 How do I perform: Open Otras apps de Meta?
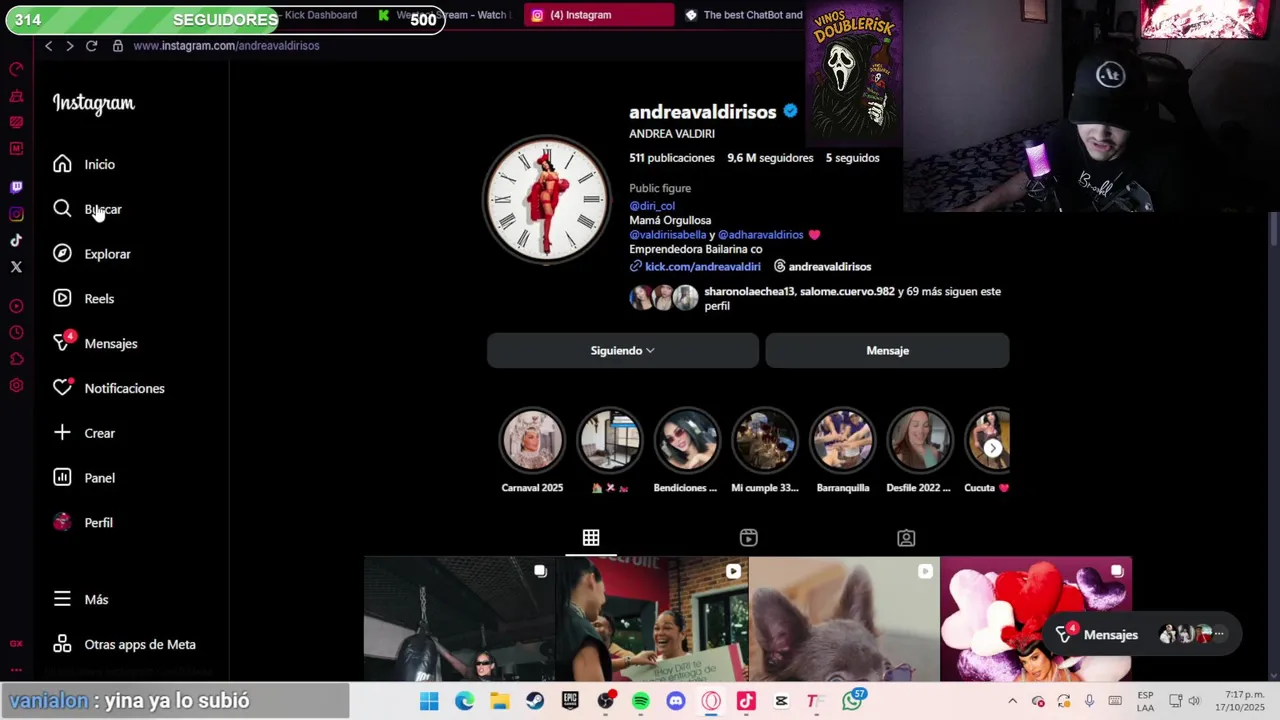125,645
